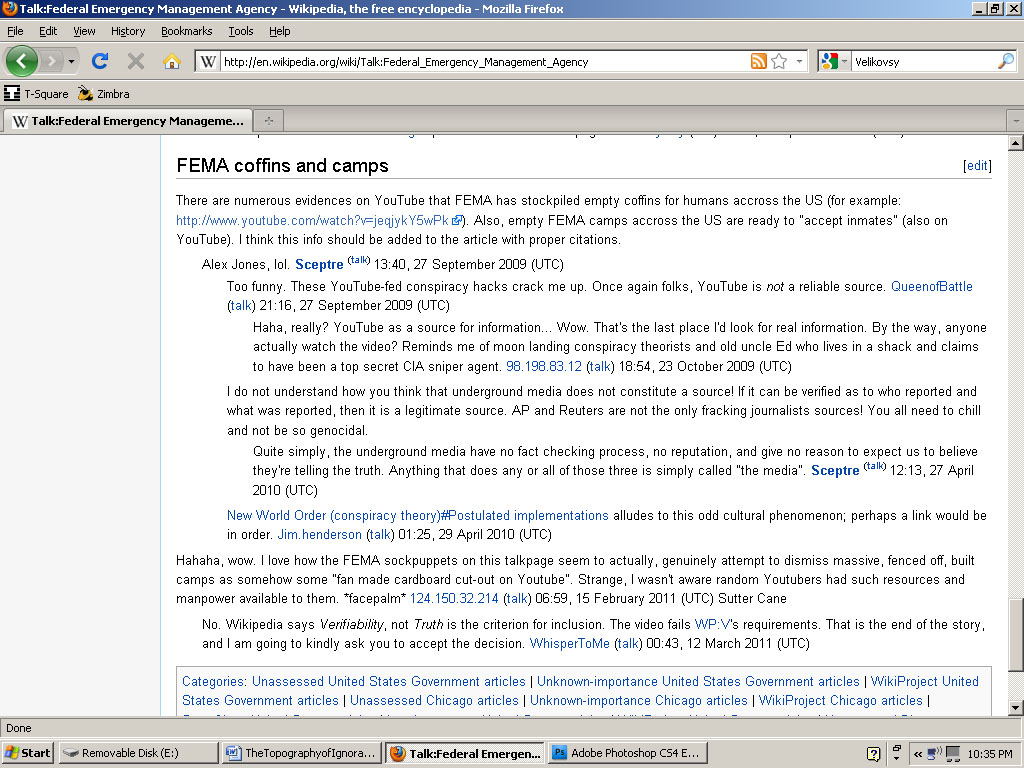Bookmark this page with the star icon
1024x768 pixels.
pyautogui.click(x=779, y=61)
